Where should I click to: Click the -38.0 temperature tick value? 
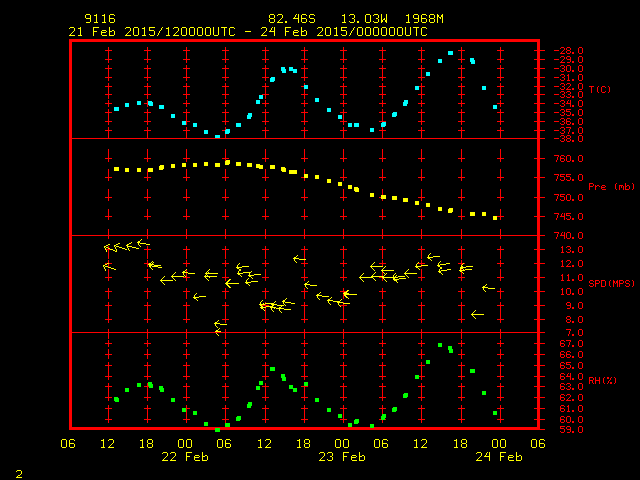[568, 139]
